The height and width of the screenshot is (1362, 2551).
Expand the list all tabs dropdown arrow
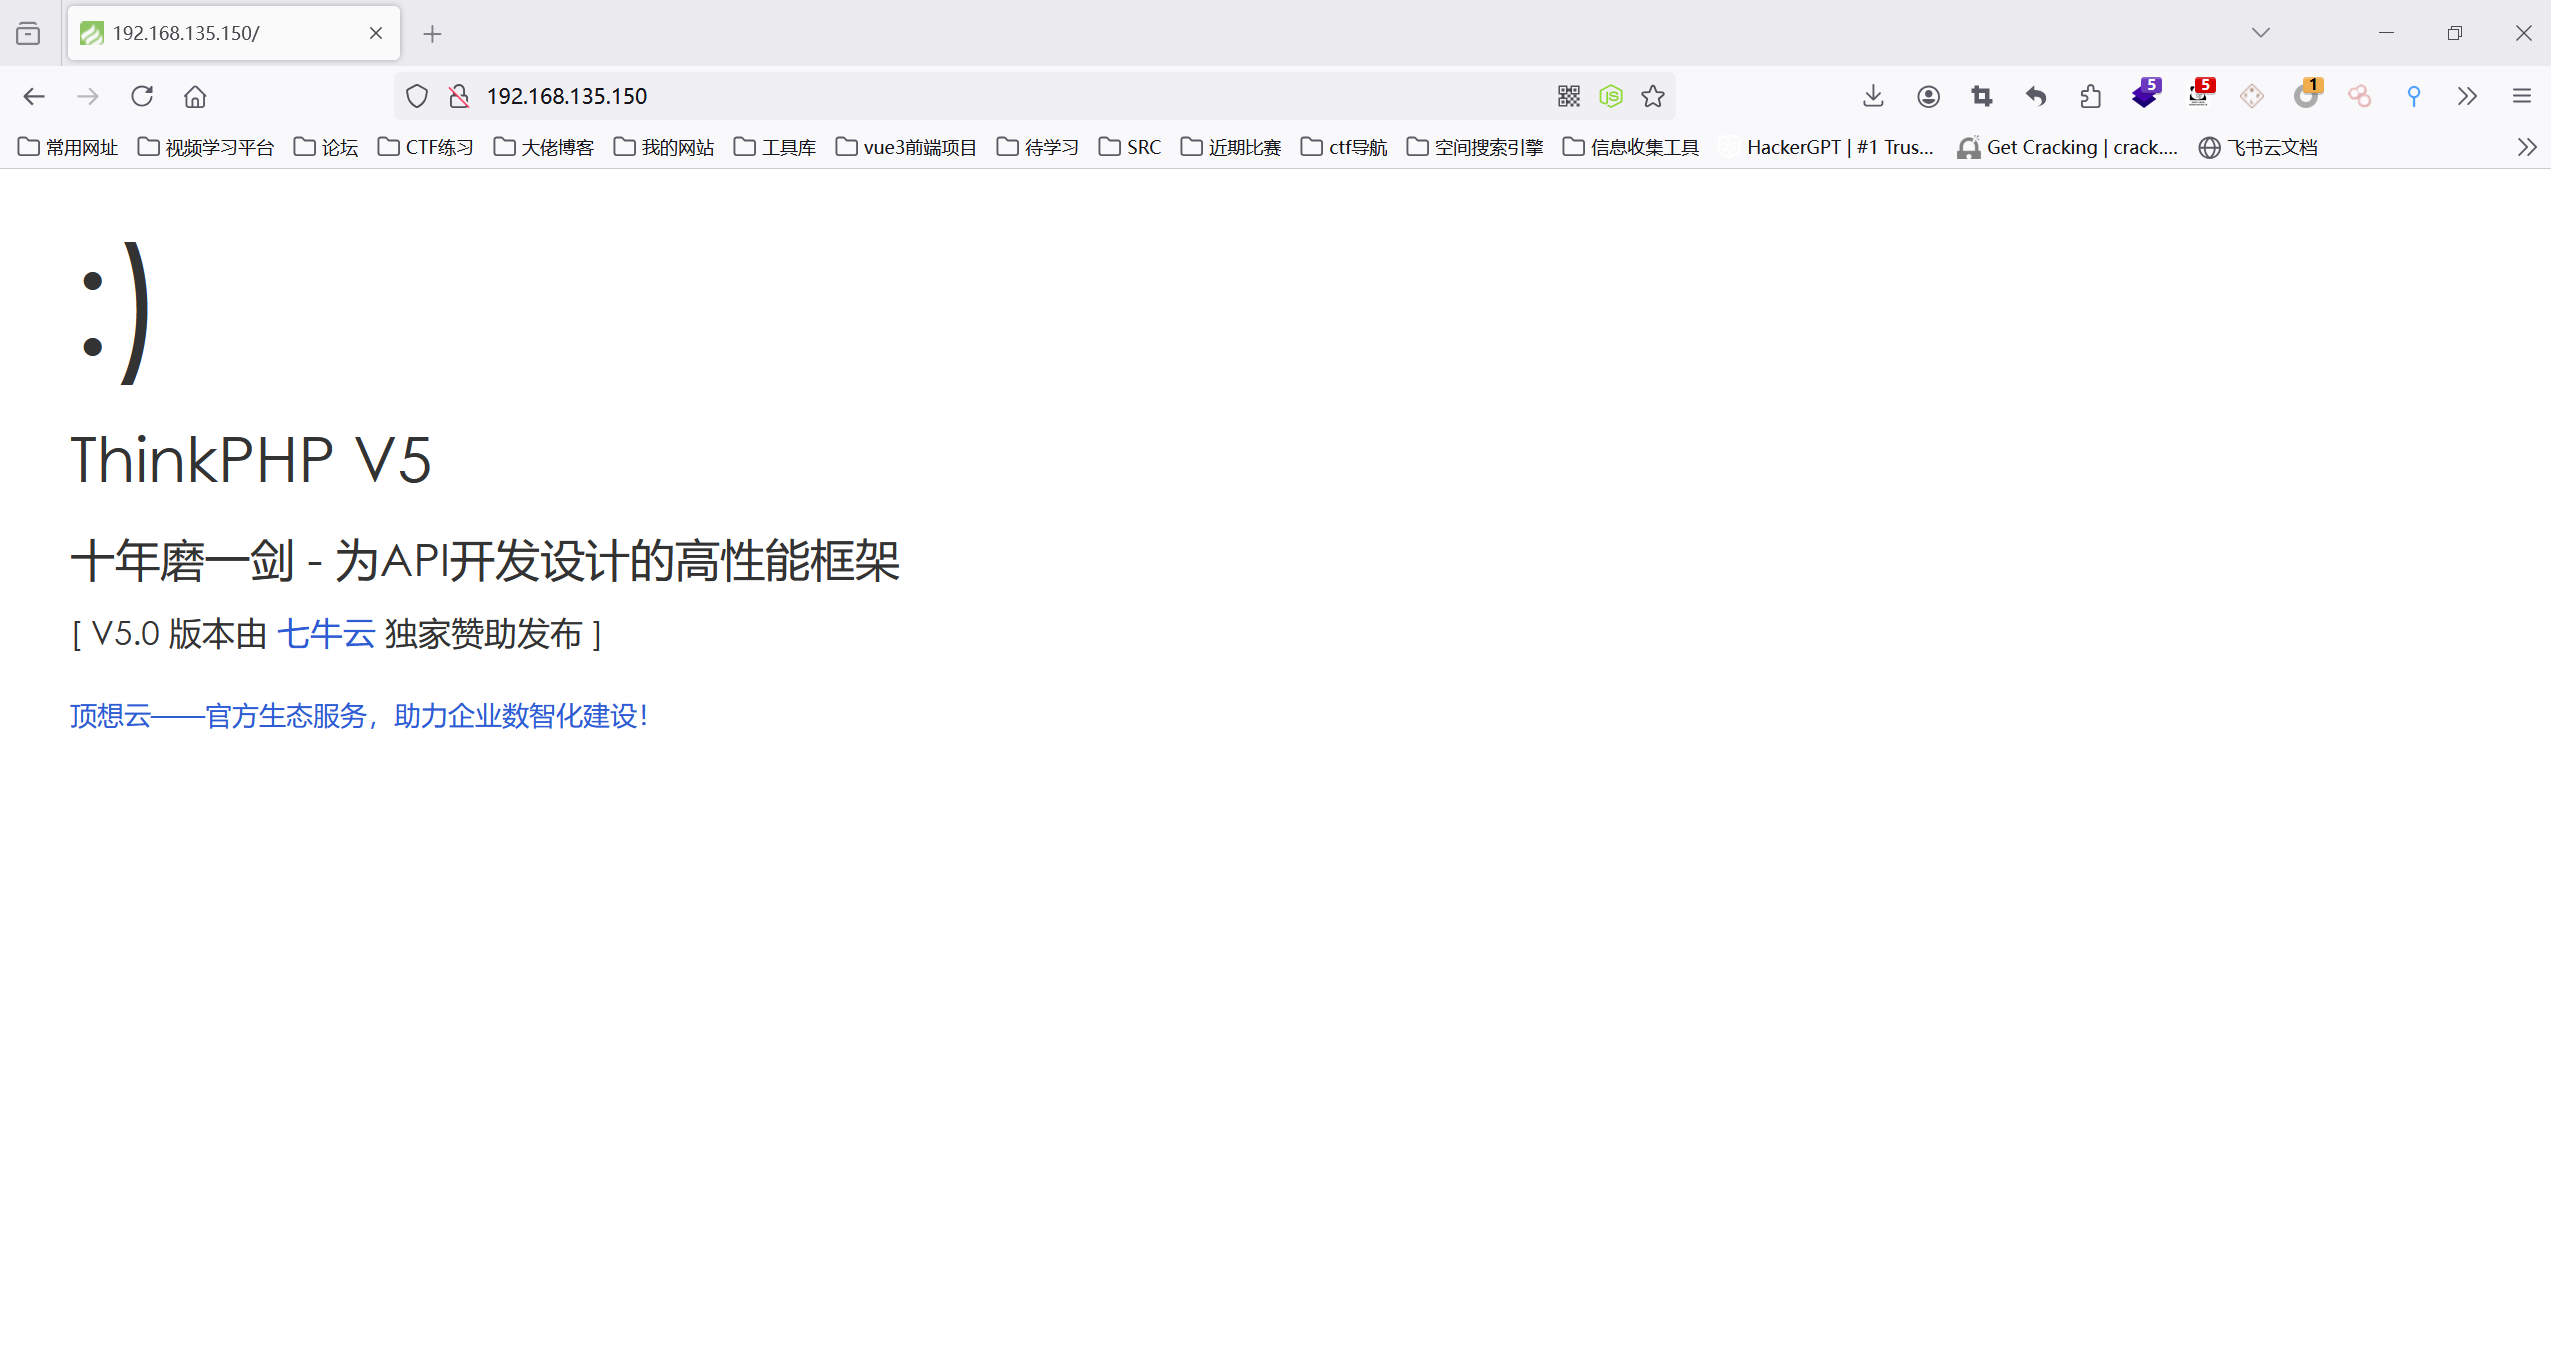tap(2260, 33)
